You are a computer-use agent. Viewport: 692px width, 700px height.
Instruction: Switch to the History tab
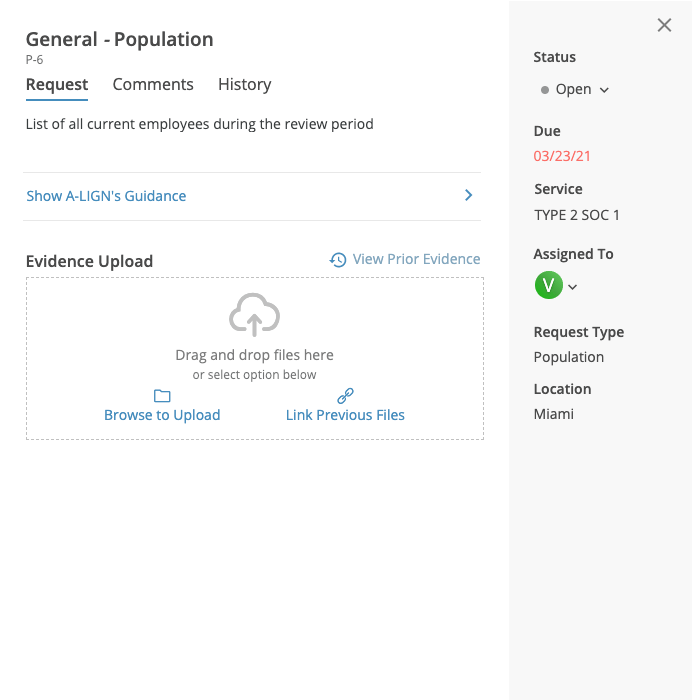(x=244, y=85)
